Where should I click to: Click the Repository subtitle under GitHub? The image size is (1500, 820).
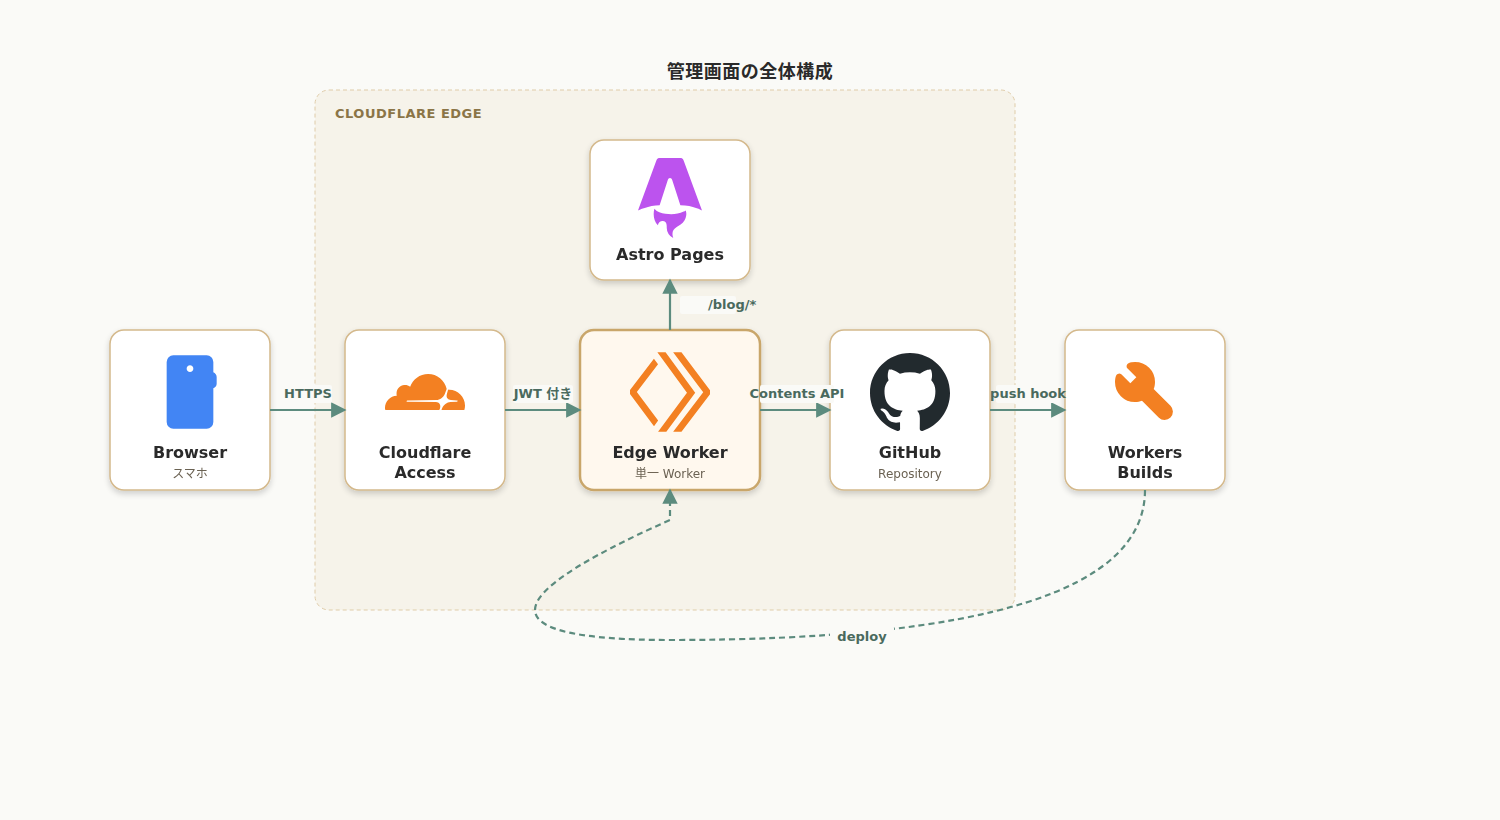tap(910, 474)
